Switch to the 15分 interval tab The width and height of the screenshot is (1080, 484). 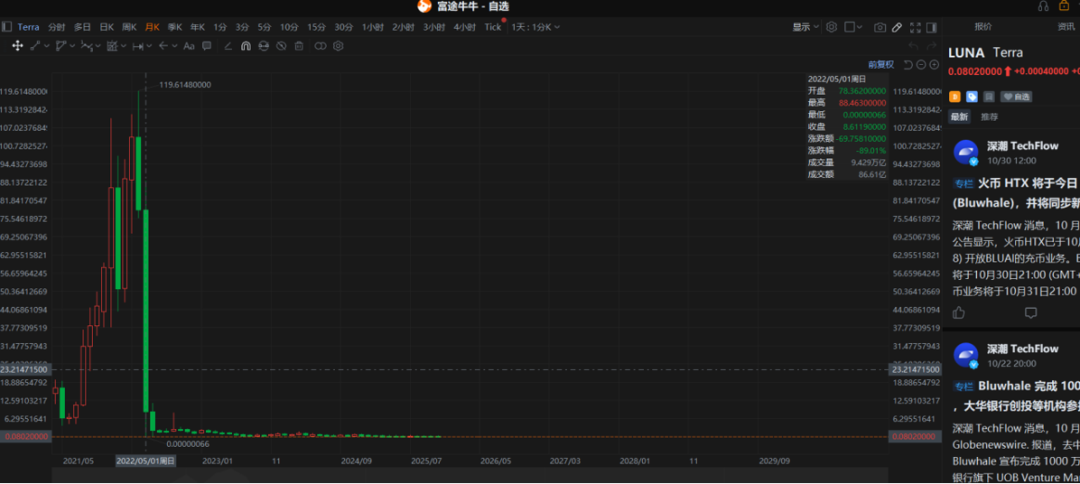pos(316,27)
